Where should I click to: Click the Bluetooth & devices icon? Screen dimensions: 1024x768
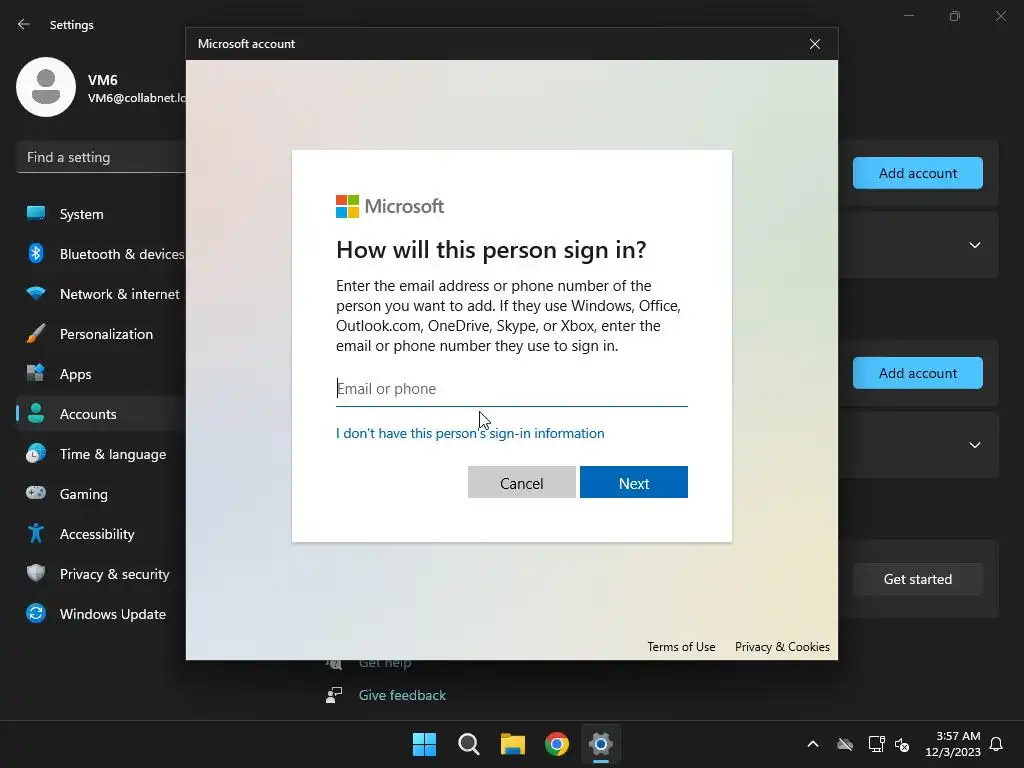(x=36, y=253)
